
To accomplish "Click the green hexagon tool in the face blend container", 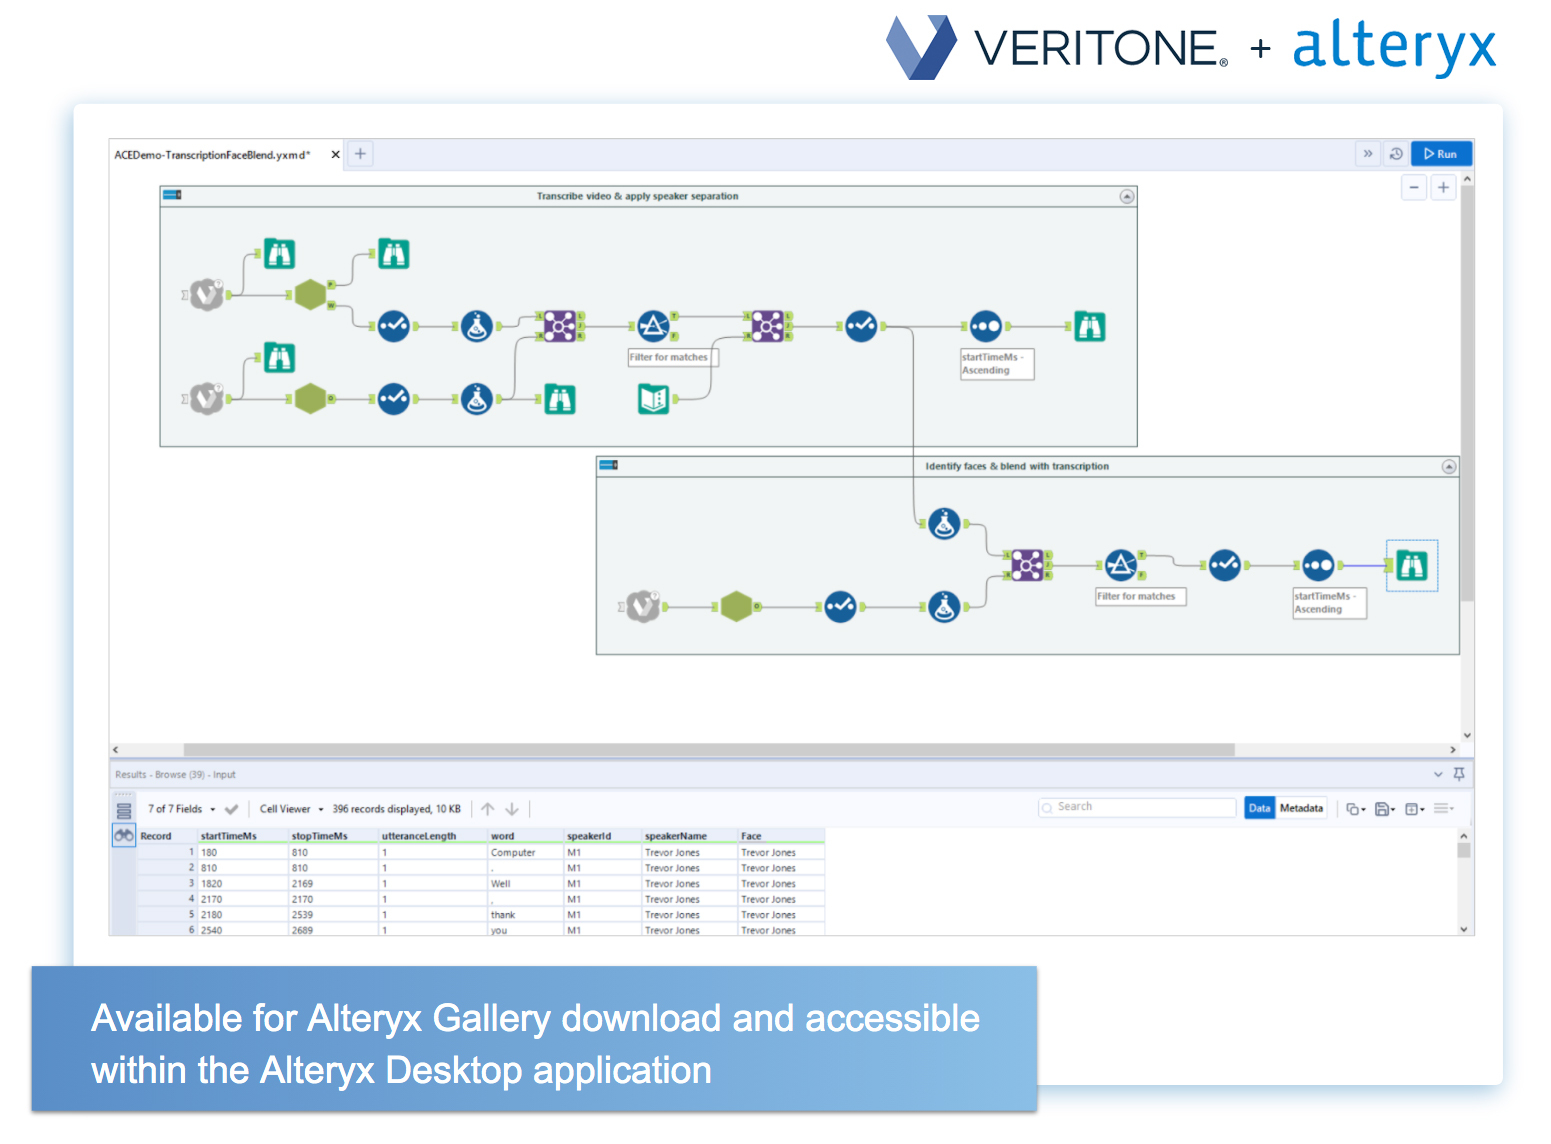I will tap(736, 606).
